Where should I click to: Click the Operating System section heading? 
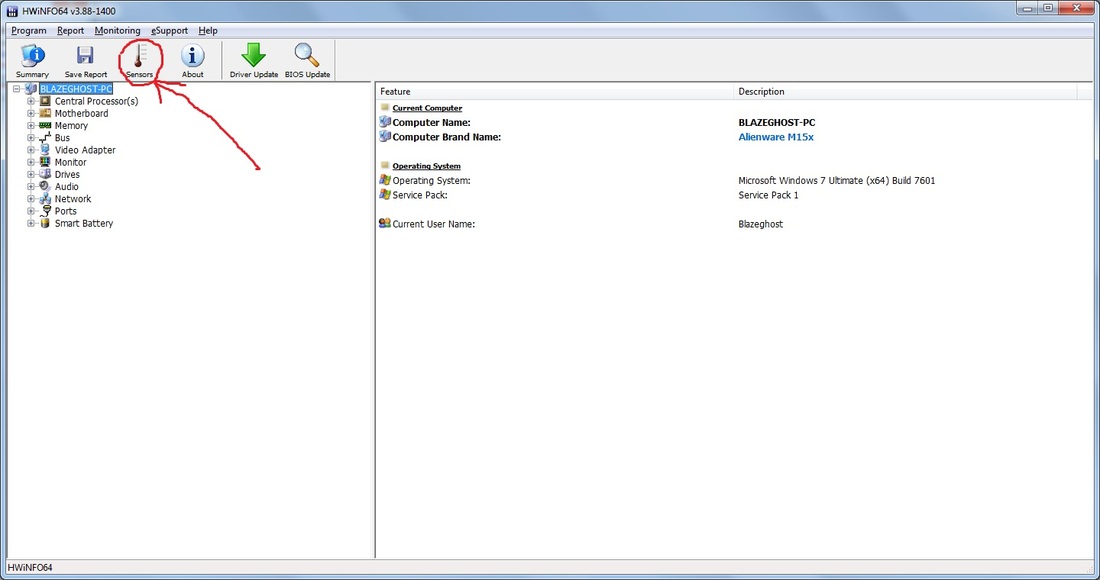(427, 166)
